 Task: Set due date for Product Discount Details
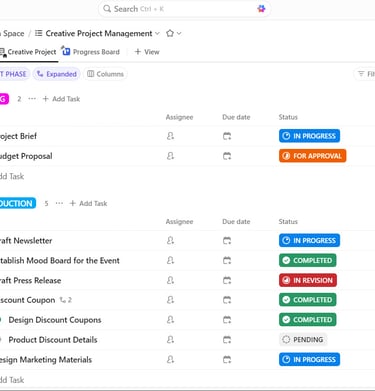coord(227,340)
